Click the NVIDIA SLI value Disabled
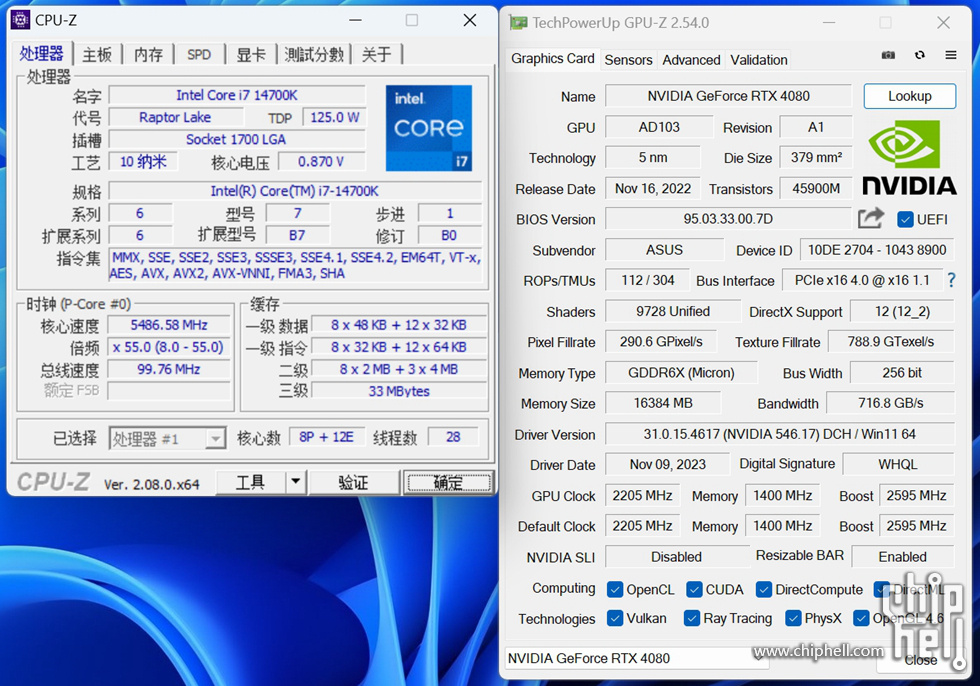The image size is (980, 686). coord(677,557)
